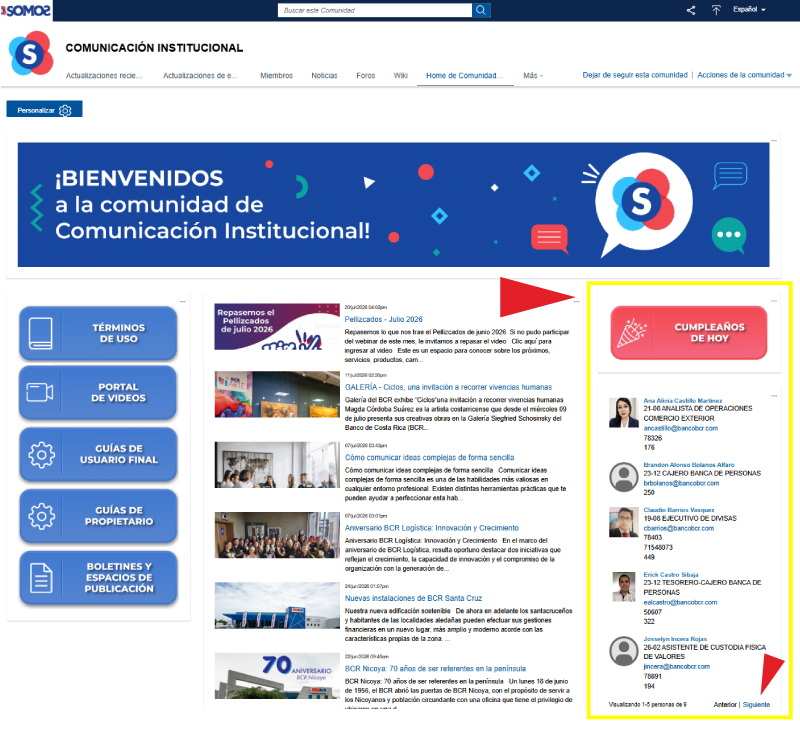The width and height of the screenshot is (800, 732).
Task: Click the SOMOS logo in top left
Action: coord(26,10)
